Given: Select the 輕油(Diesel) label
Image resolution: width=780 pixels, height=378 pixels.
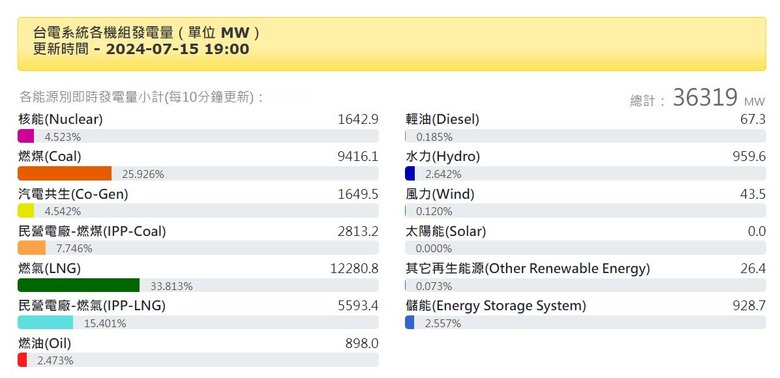Looking at the screenshot, I should click(442, 119).
